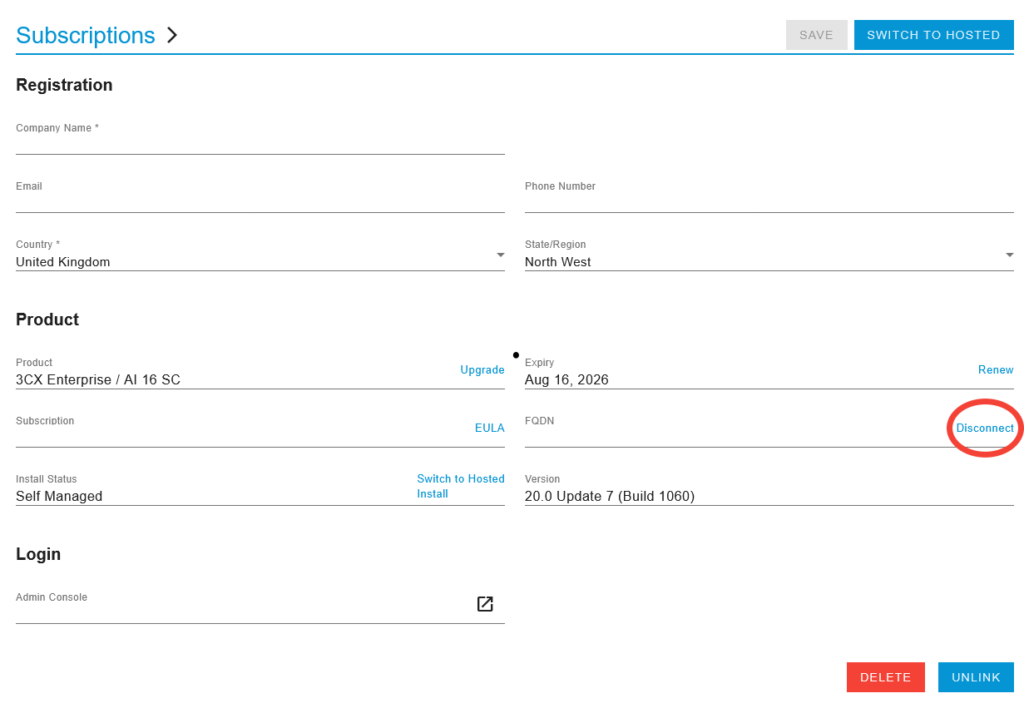This screenshot has height=723, width=1024.
Task: Open the EULA link
Action: coord(489,428)
